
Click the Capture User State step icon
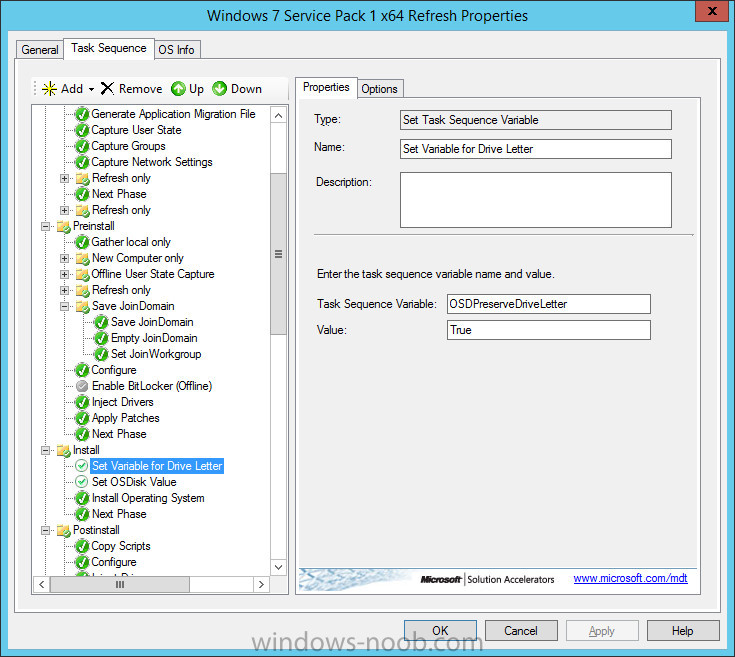click(82, 130)
